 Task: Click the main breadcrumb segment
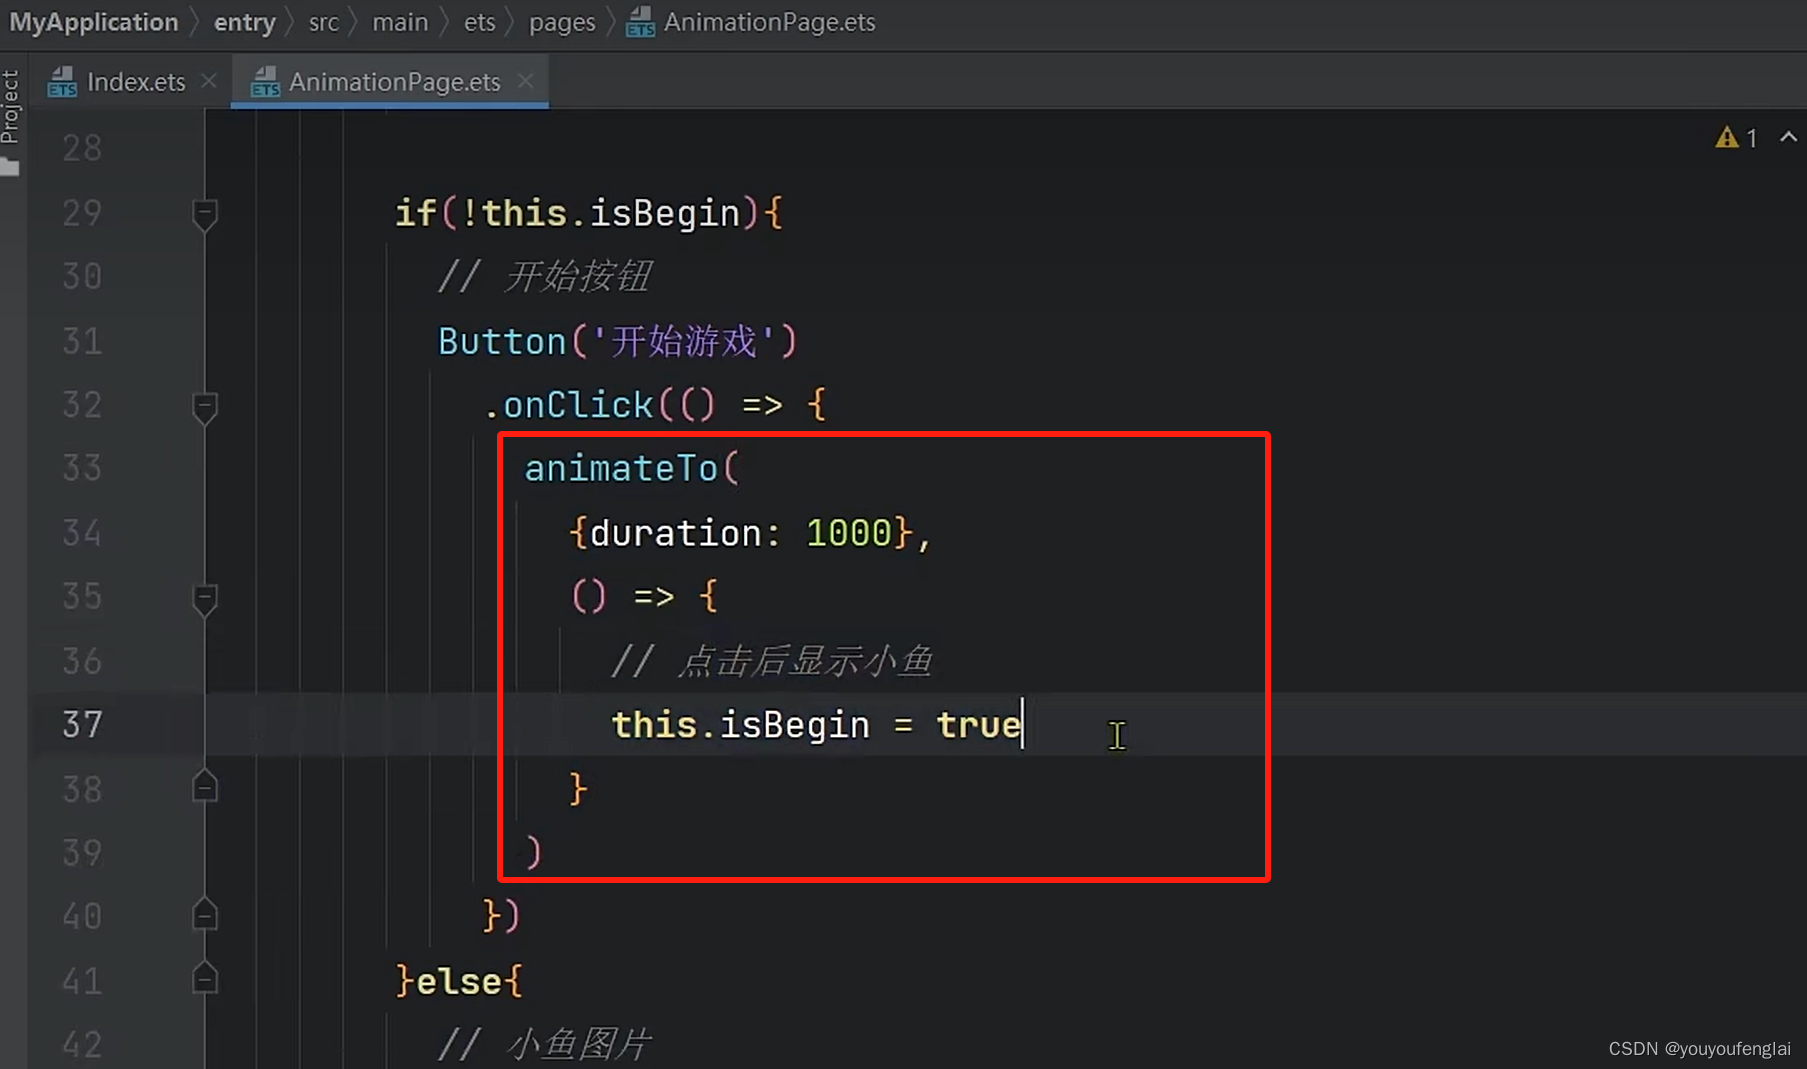(400, 22)
